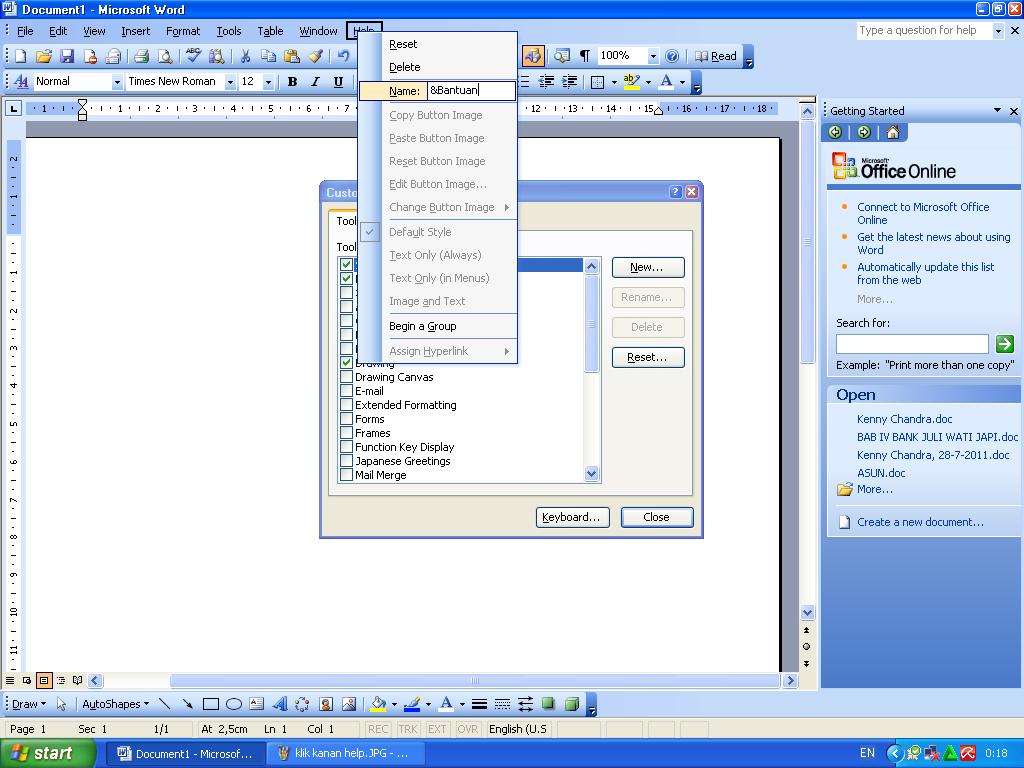Uncheck the Drawing toolbar checkbox
The height and width of the screenshot is (768, 1024).
[347, 362]
